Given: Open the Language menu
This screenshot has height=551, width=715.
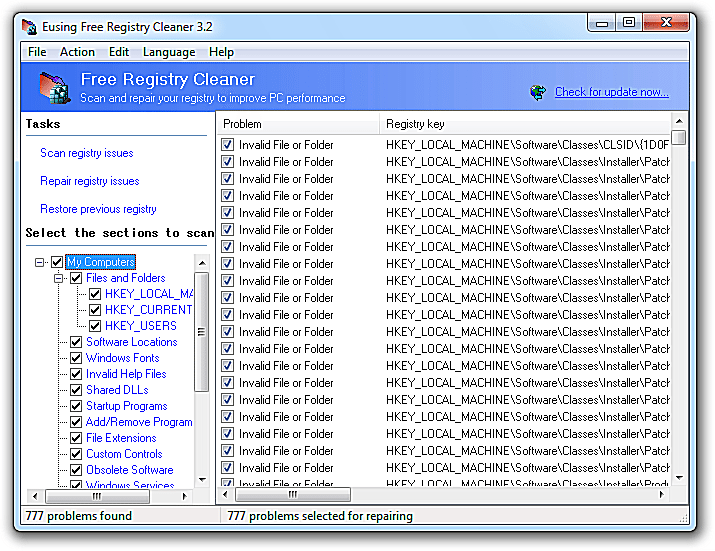Looking at the screenshot, I should (x=169, y=52).
